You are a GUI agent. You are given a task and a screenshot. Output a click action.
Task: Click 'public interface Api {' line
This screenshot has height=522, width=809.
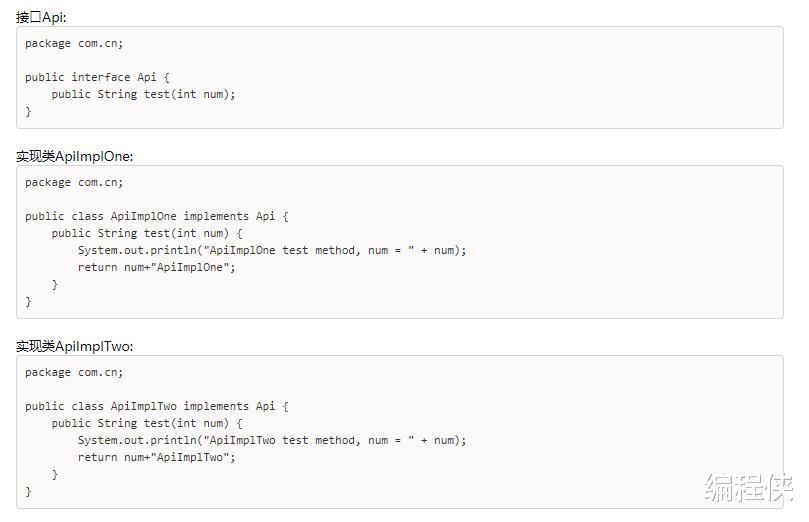pos(98,77)
